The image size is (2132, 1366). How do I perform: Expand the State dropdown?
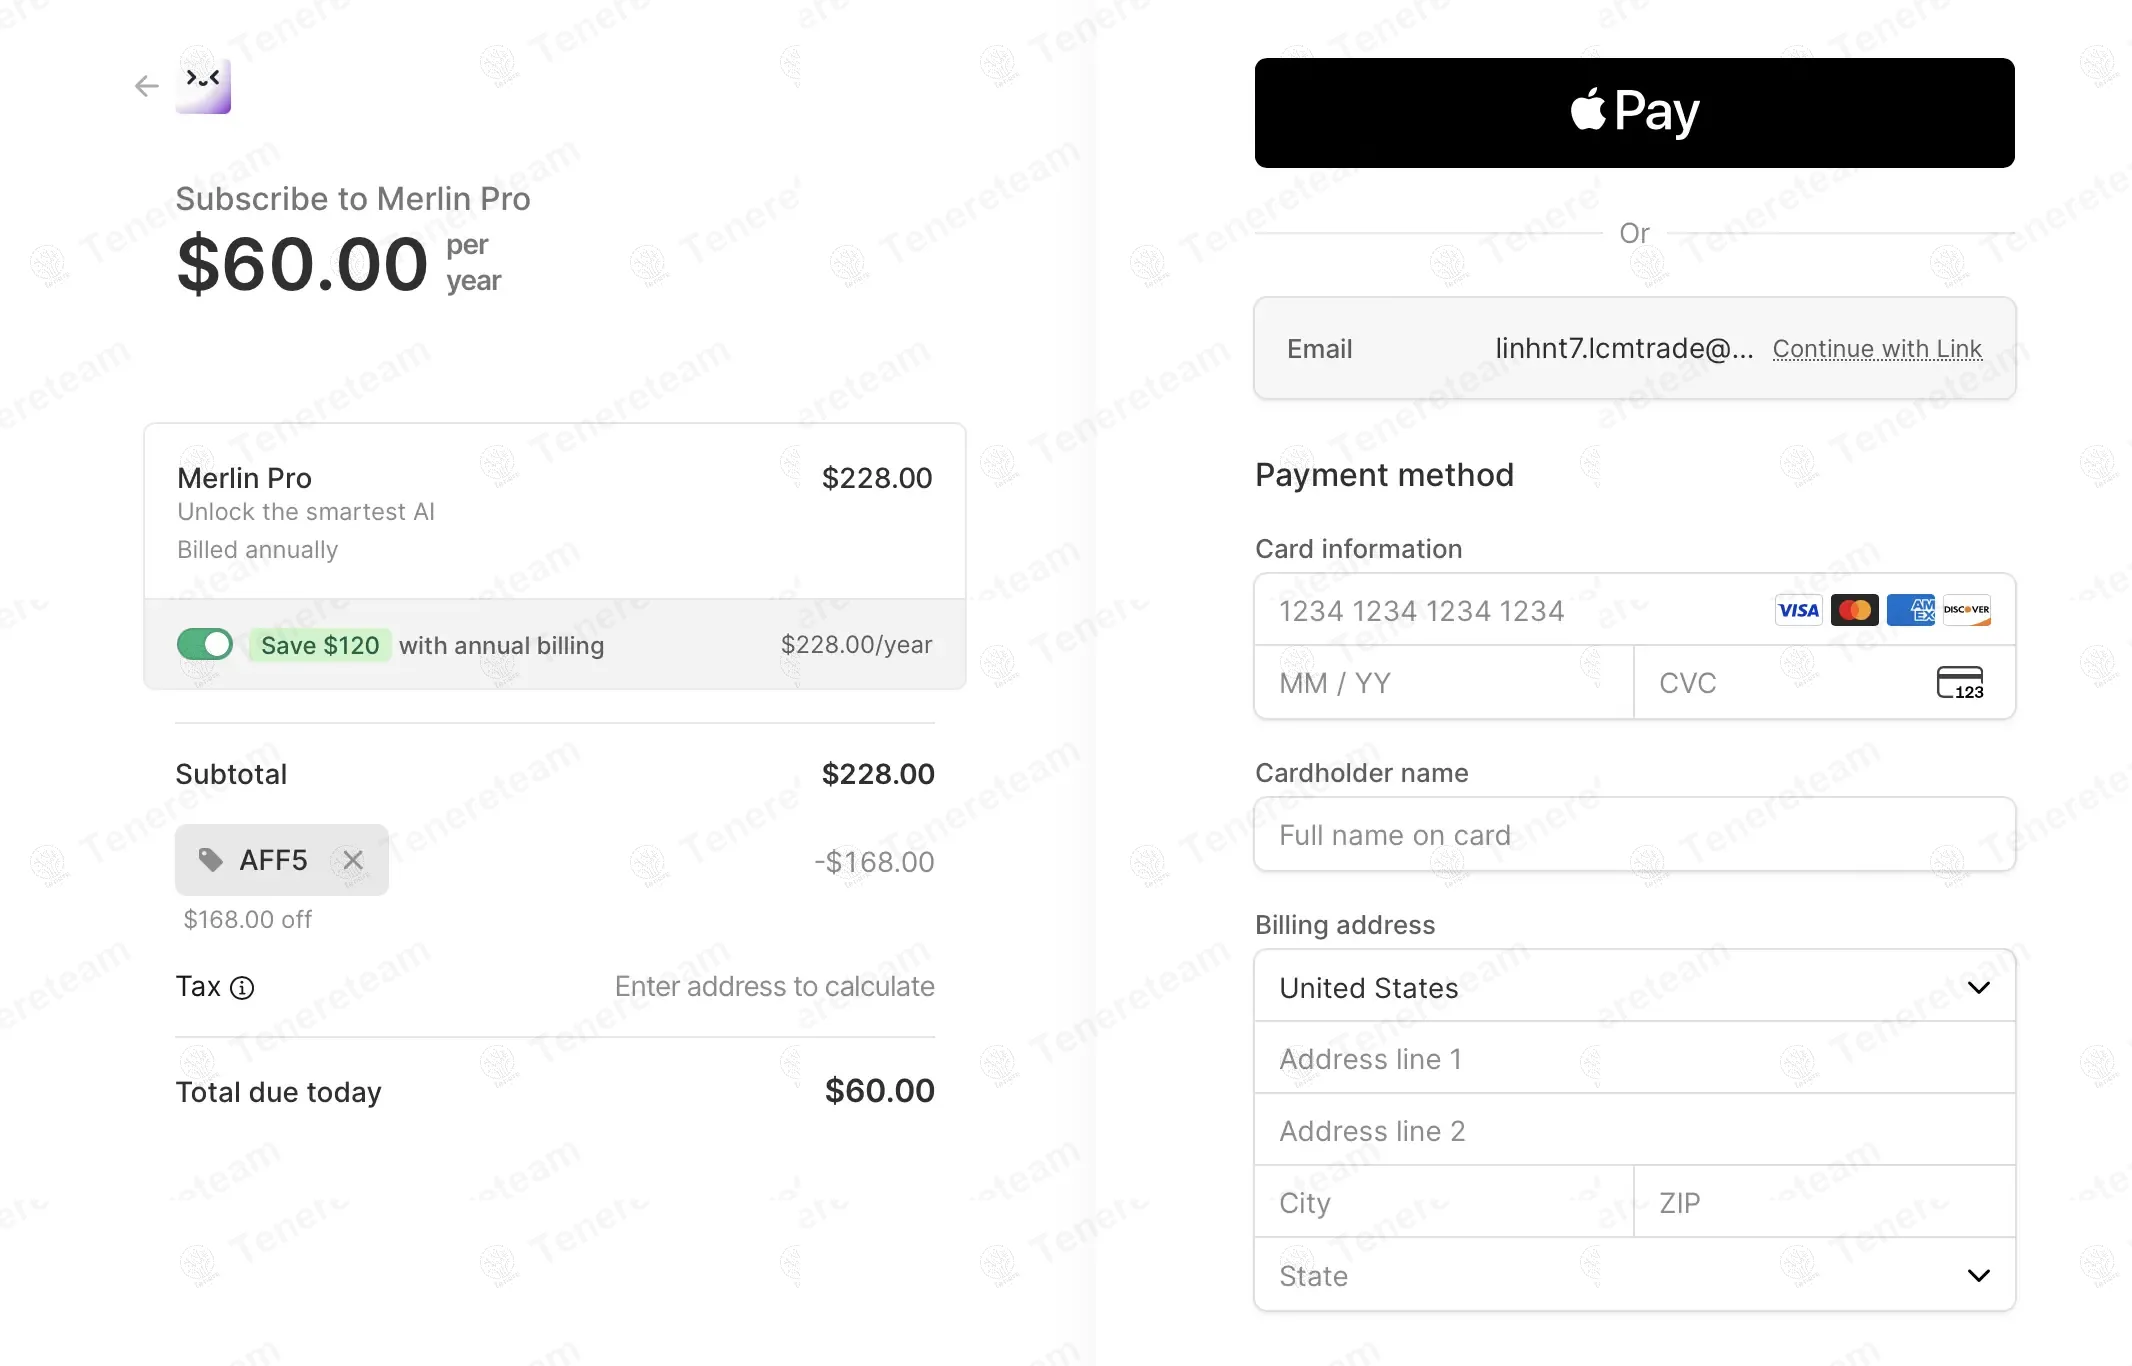pyautogui.click(x=1634, y=1275)
